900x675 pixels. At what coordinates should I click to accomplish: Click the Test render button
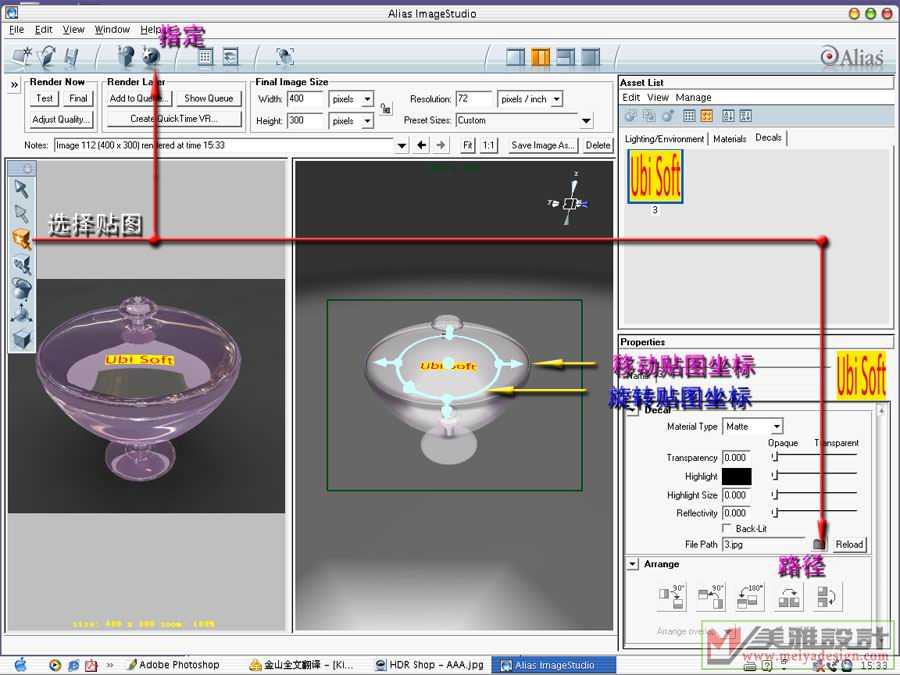click(44, 98)
